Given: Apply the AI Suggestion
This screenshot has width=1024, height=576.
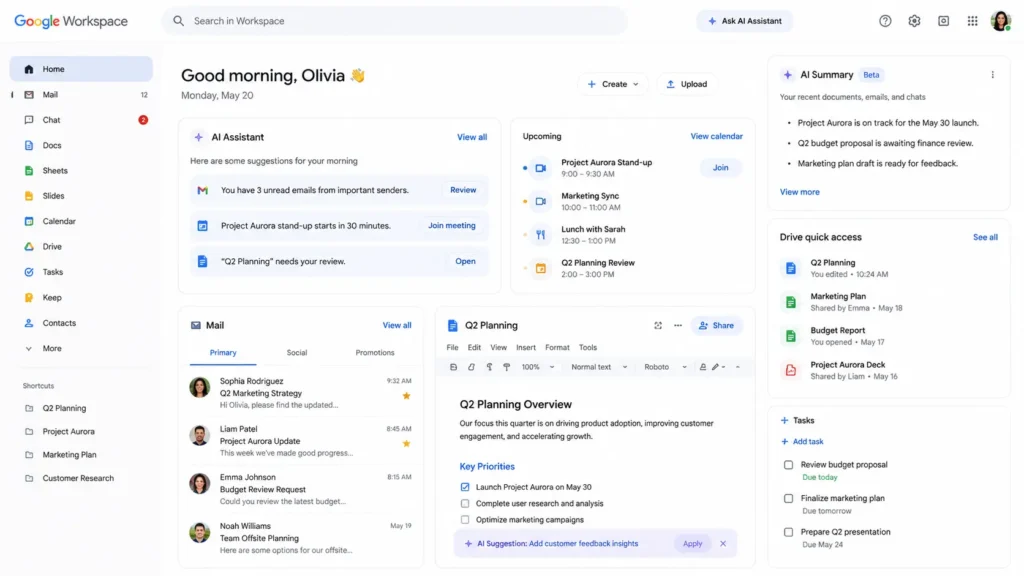Looking at the screenshot, I should tap(692, 543).
